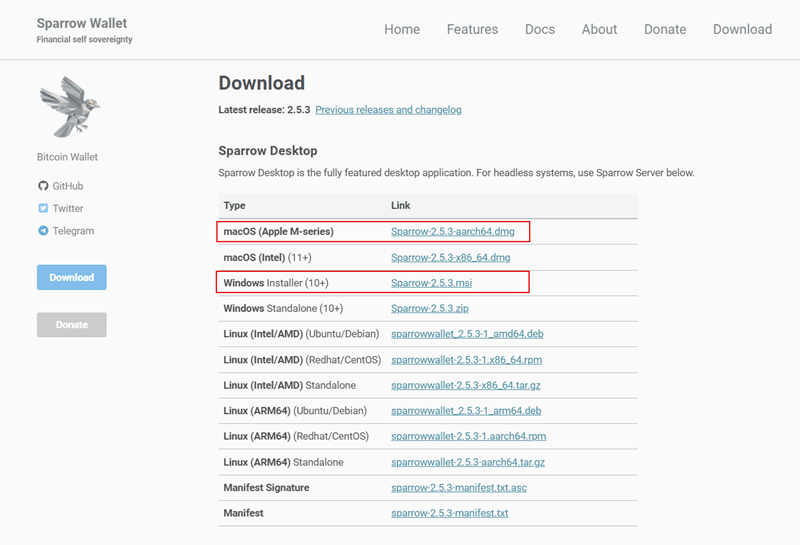
Task: Click the 'Manifest' type cell
Action: pyautogui.click(x=243, y=513)
